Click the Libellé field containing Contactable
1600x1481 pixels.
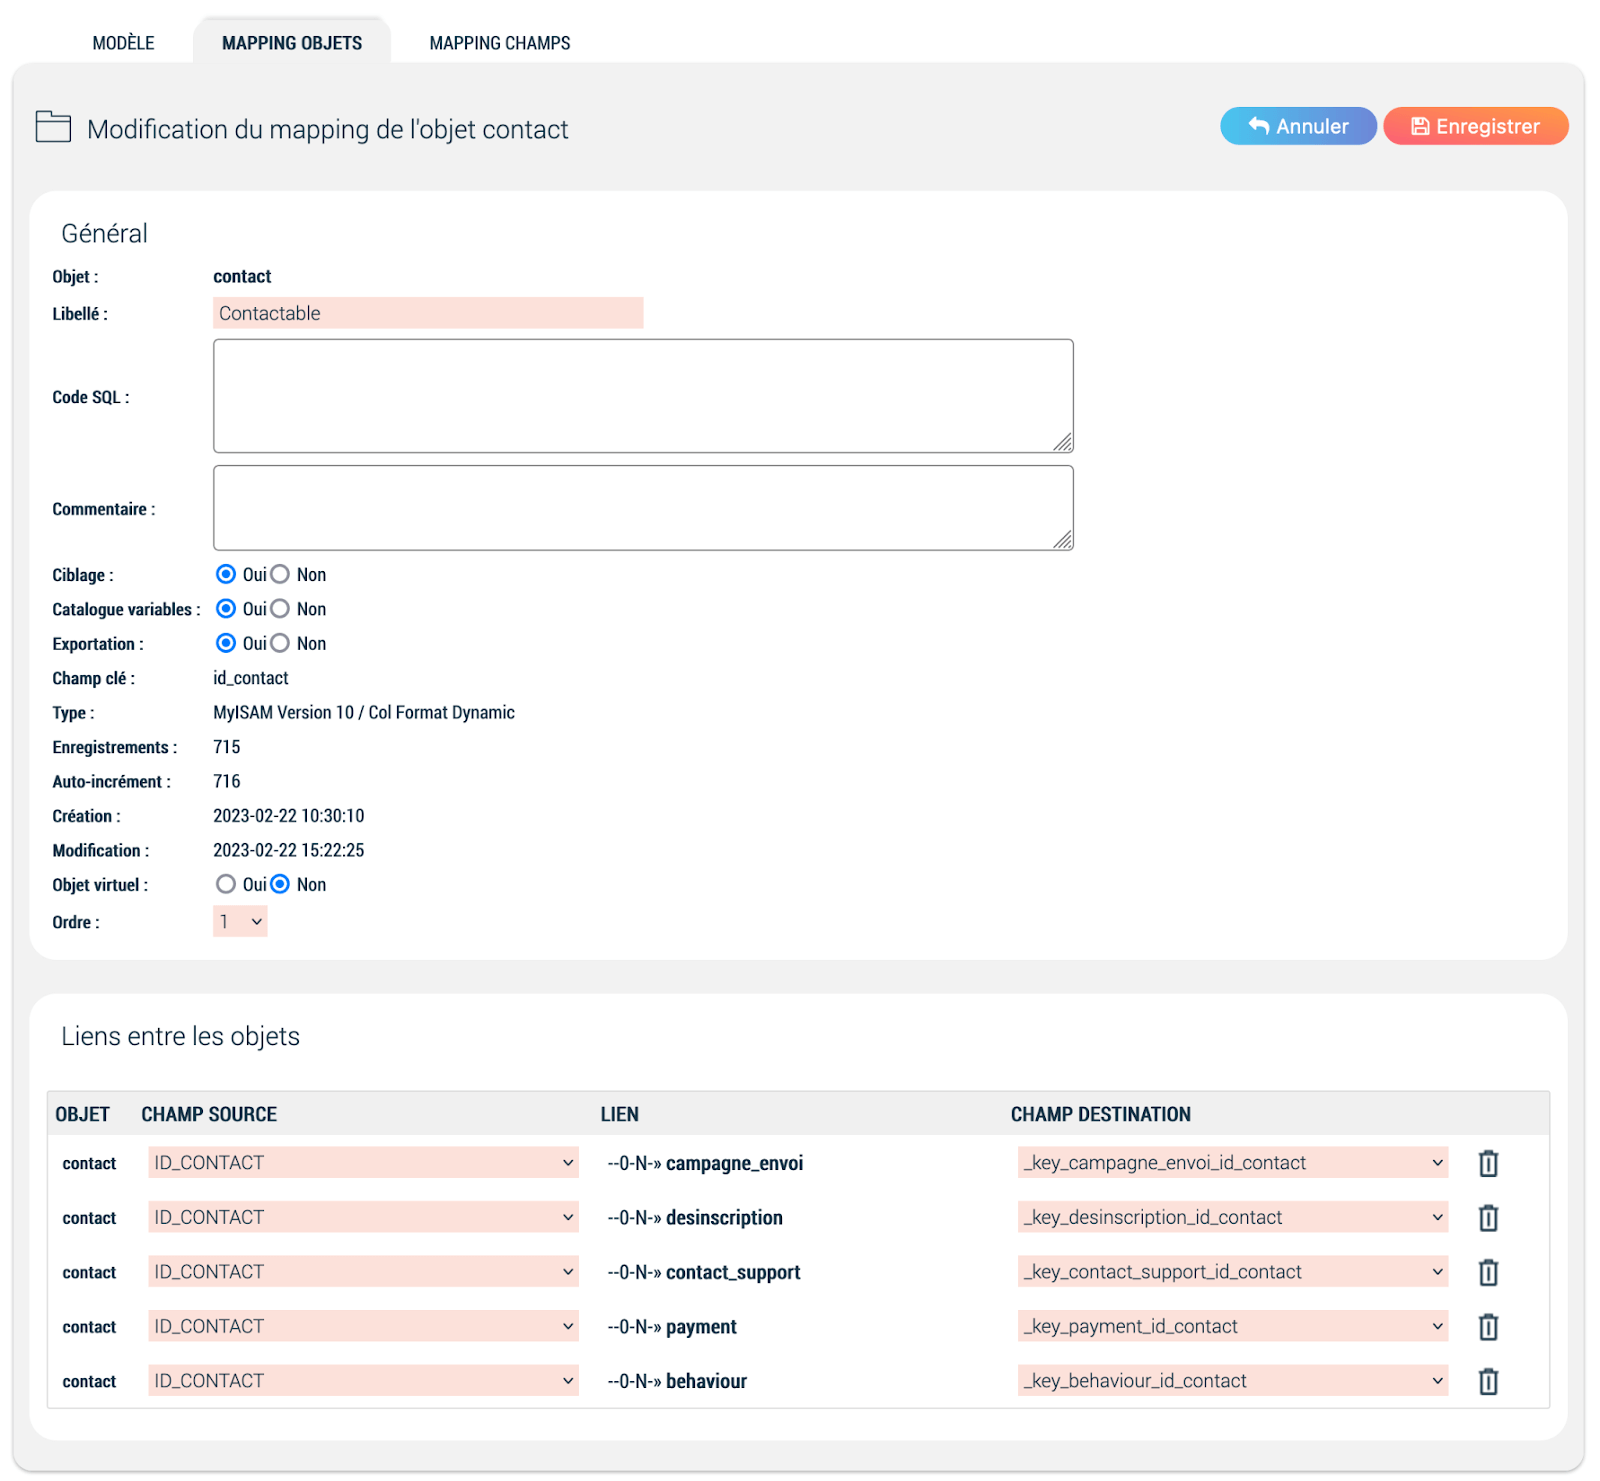click(x=428, y=313)
